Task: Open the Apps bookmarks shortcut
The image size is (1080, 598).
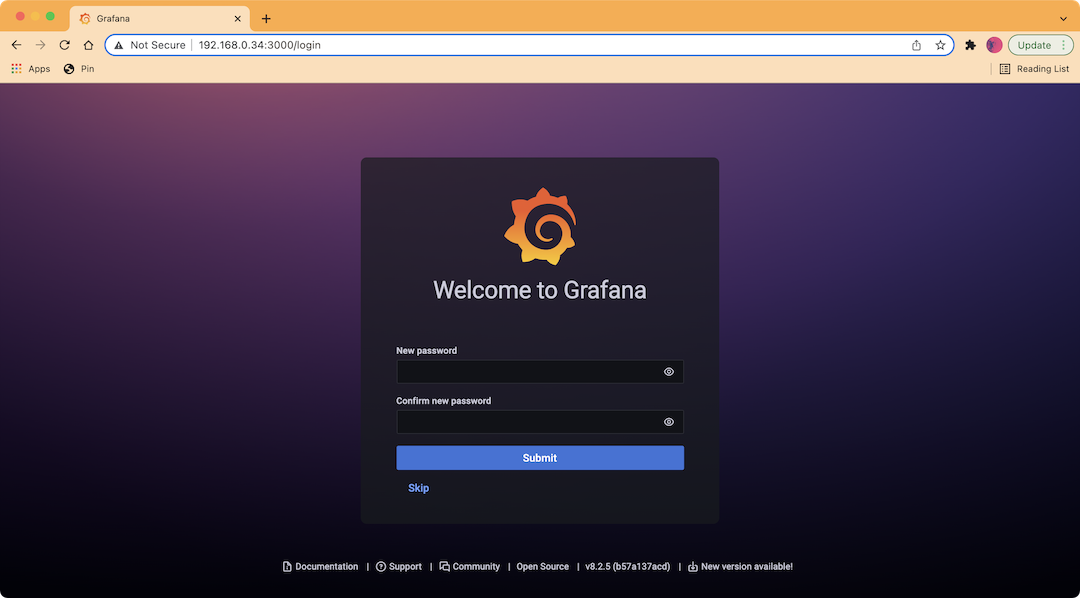Action: 31,69
